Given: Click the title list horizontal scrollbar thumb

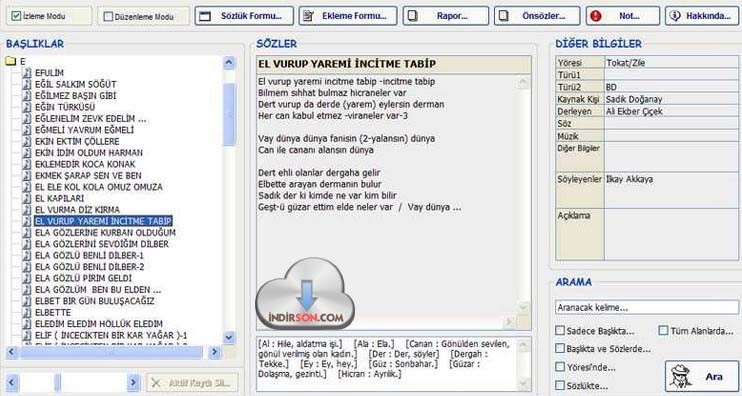Looking at the screenshot, I should coord(111,352).
